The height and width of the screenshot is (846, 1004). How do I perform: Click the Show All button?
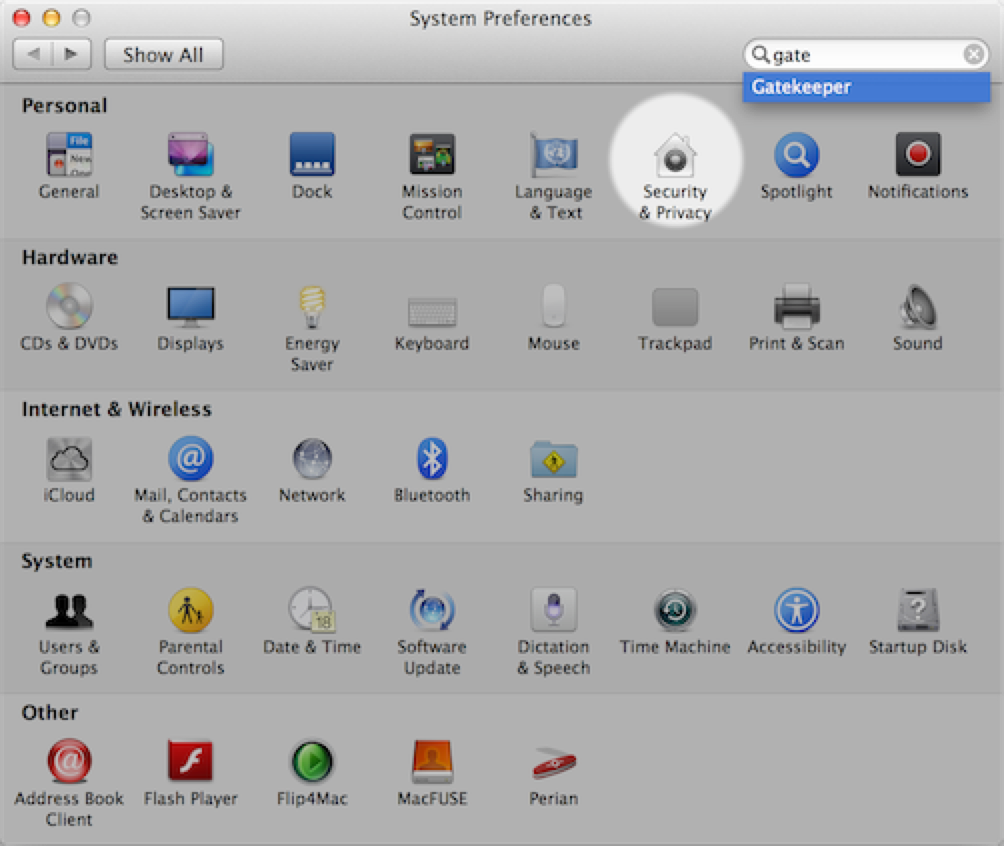(163, 55)
